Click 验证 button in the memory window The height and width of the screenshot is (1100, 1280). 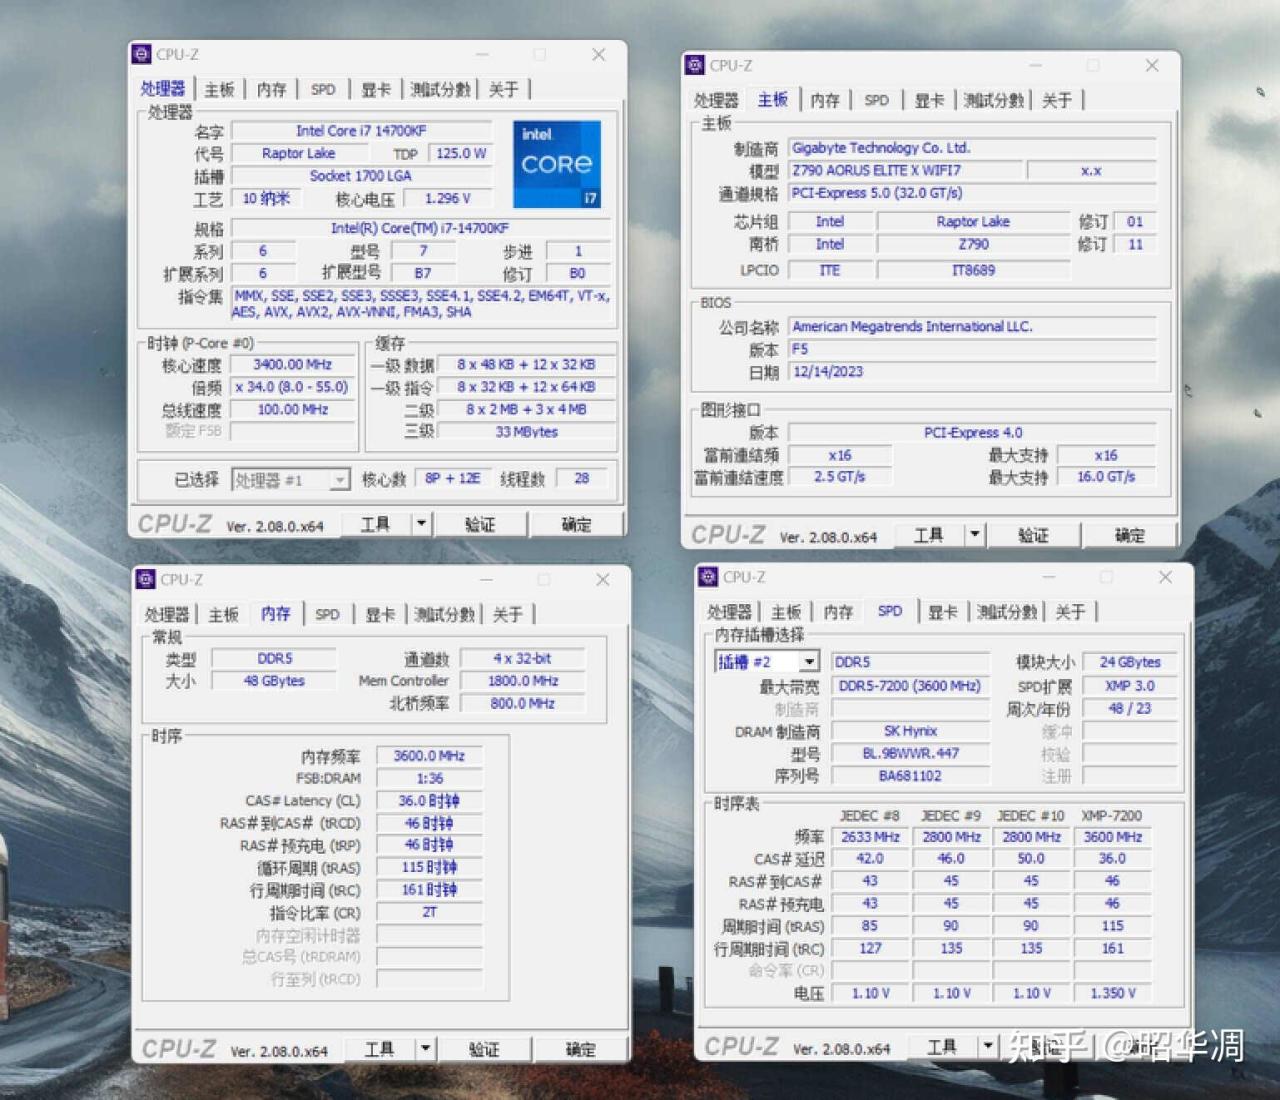click(484, 1049)
